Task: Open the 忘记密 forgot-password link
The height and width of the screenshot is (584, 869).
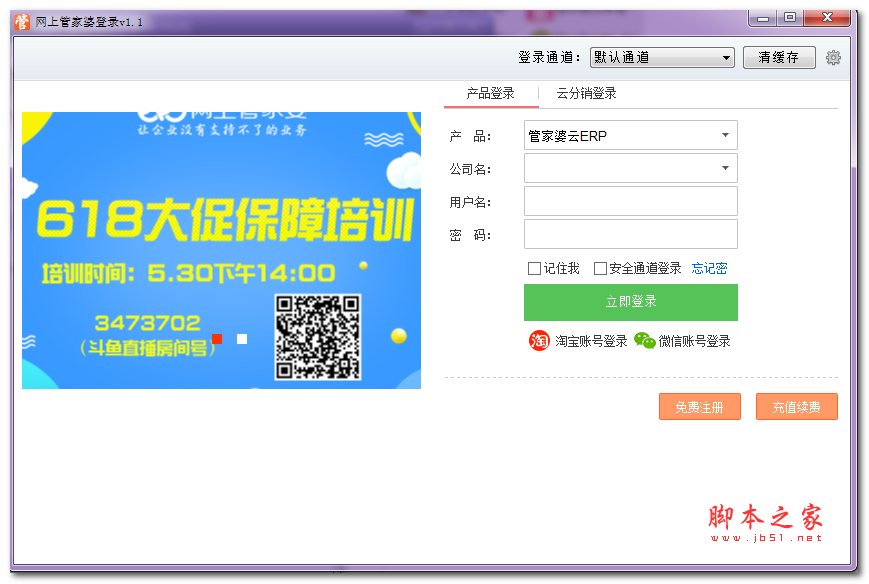Action: 709,269
